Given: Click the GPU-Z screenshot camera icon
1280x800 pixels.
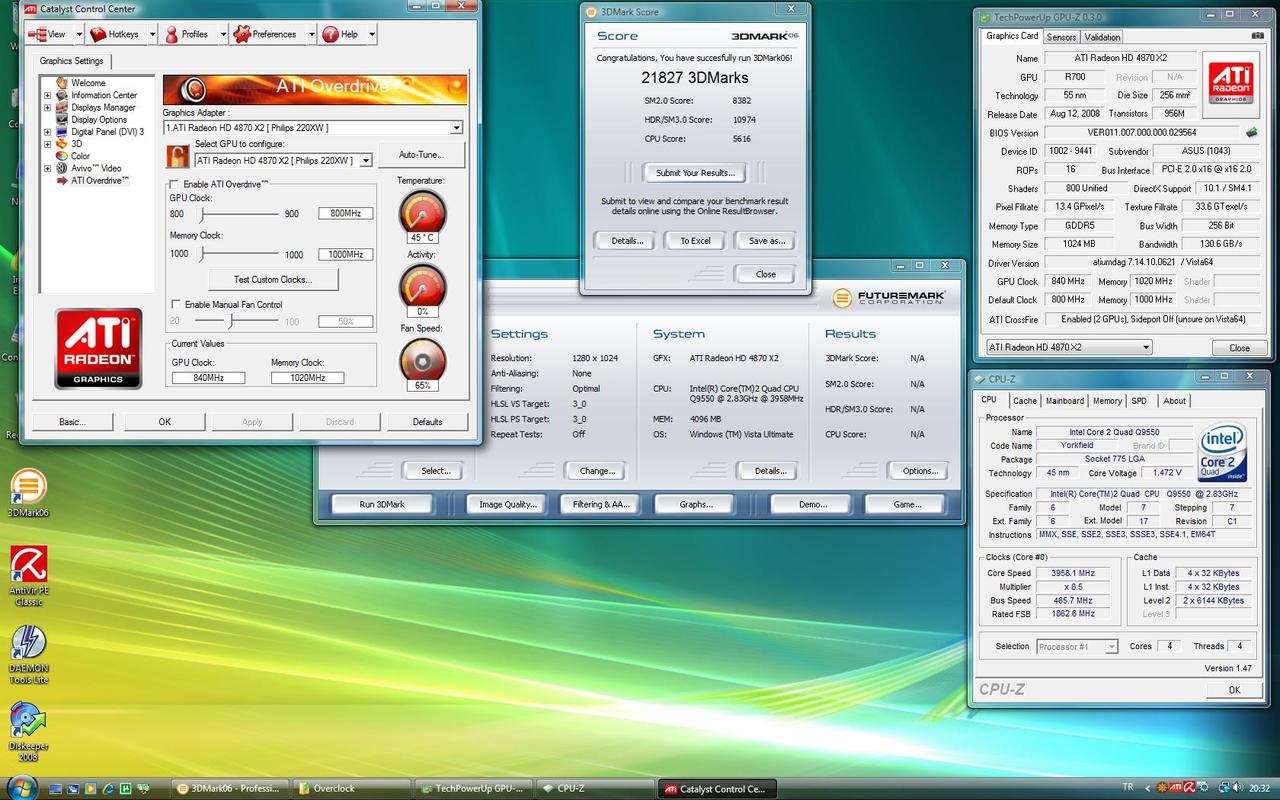Looking at the screenshot, I should (x=1257, y=36).
